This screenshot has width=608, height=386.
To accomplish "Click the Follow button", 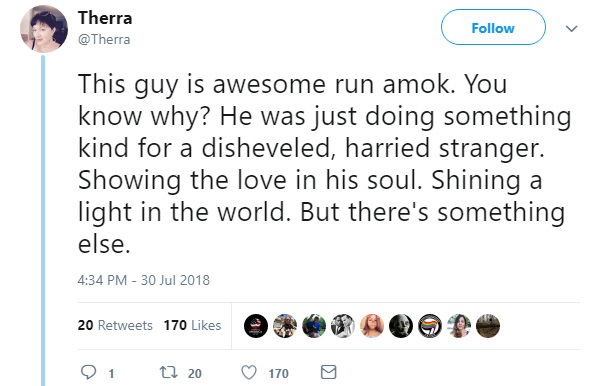I will tap(493, 28).
